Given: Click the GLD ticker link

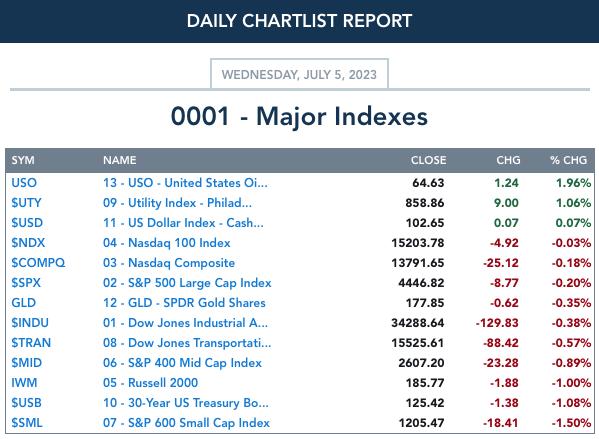Looking at the screenshot, I should click(23, 303).
